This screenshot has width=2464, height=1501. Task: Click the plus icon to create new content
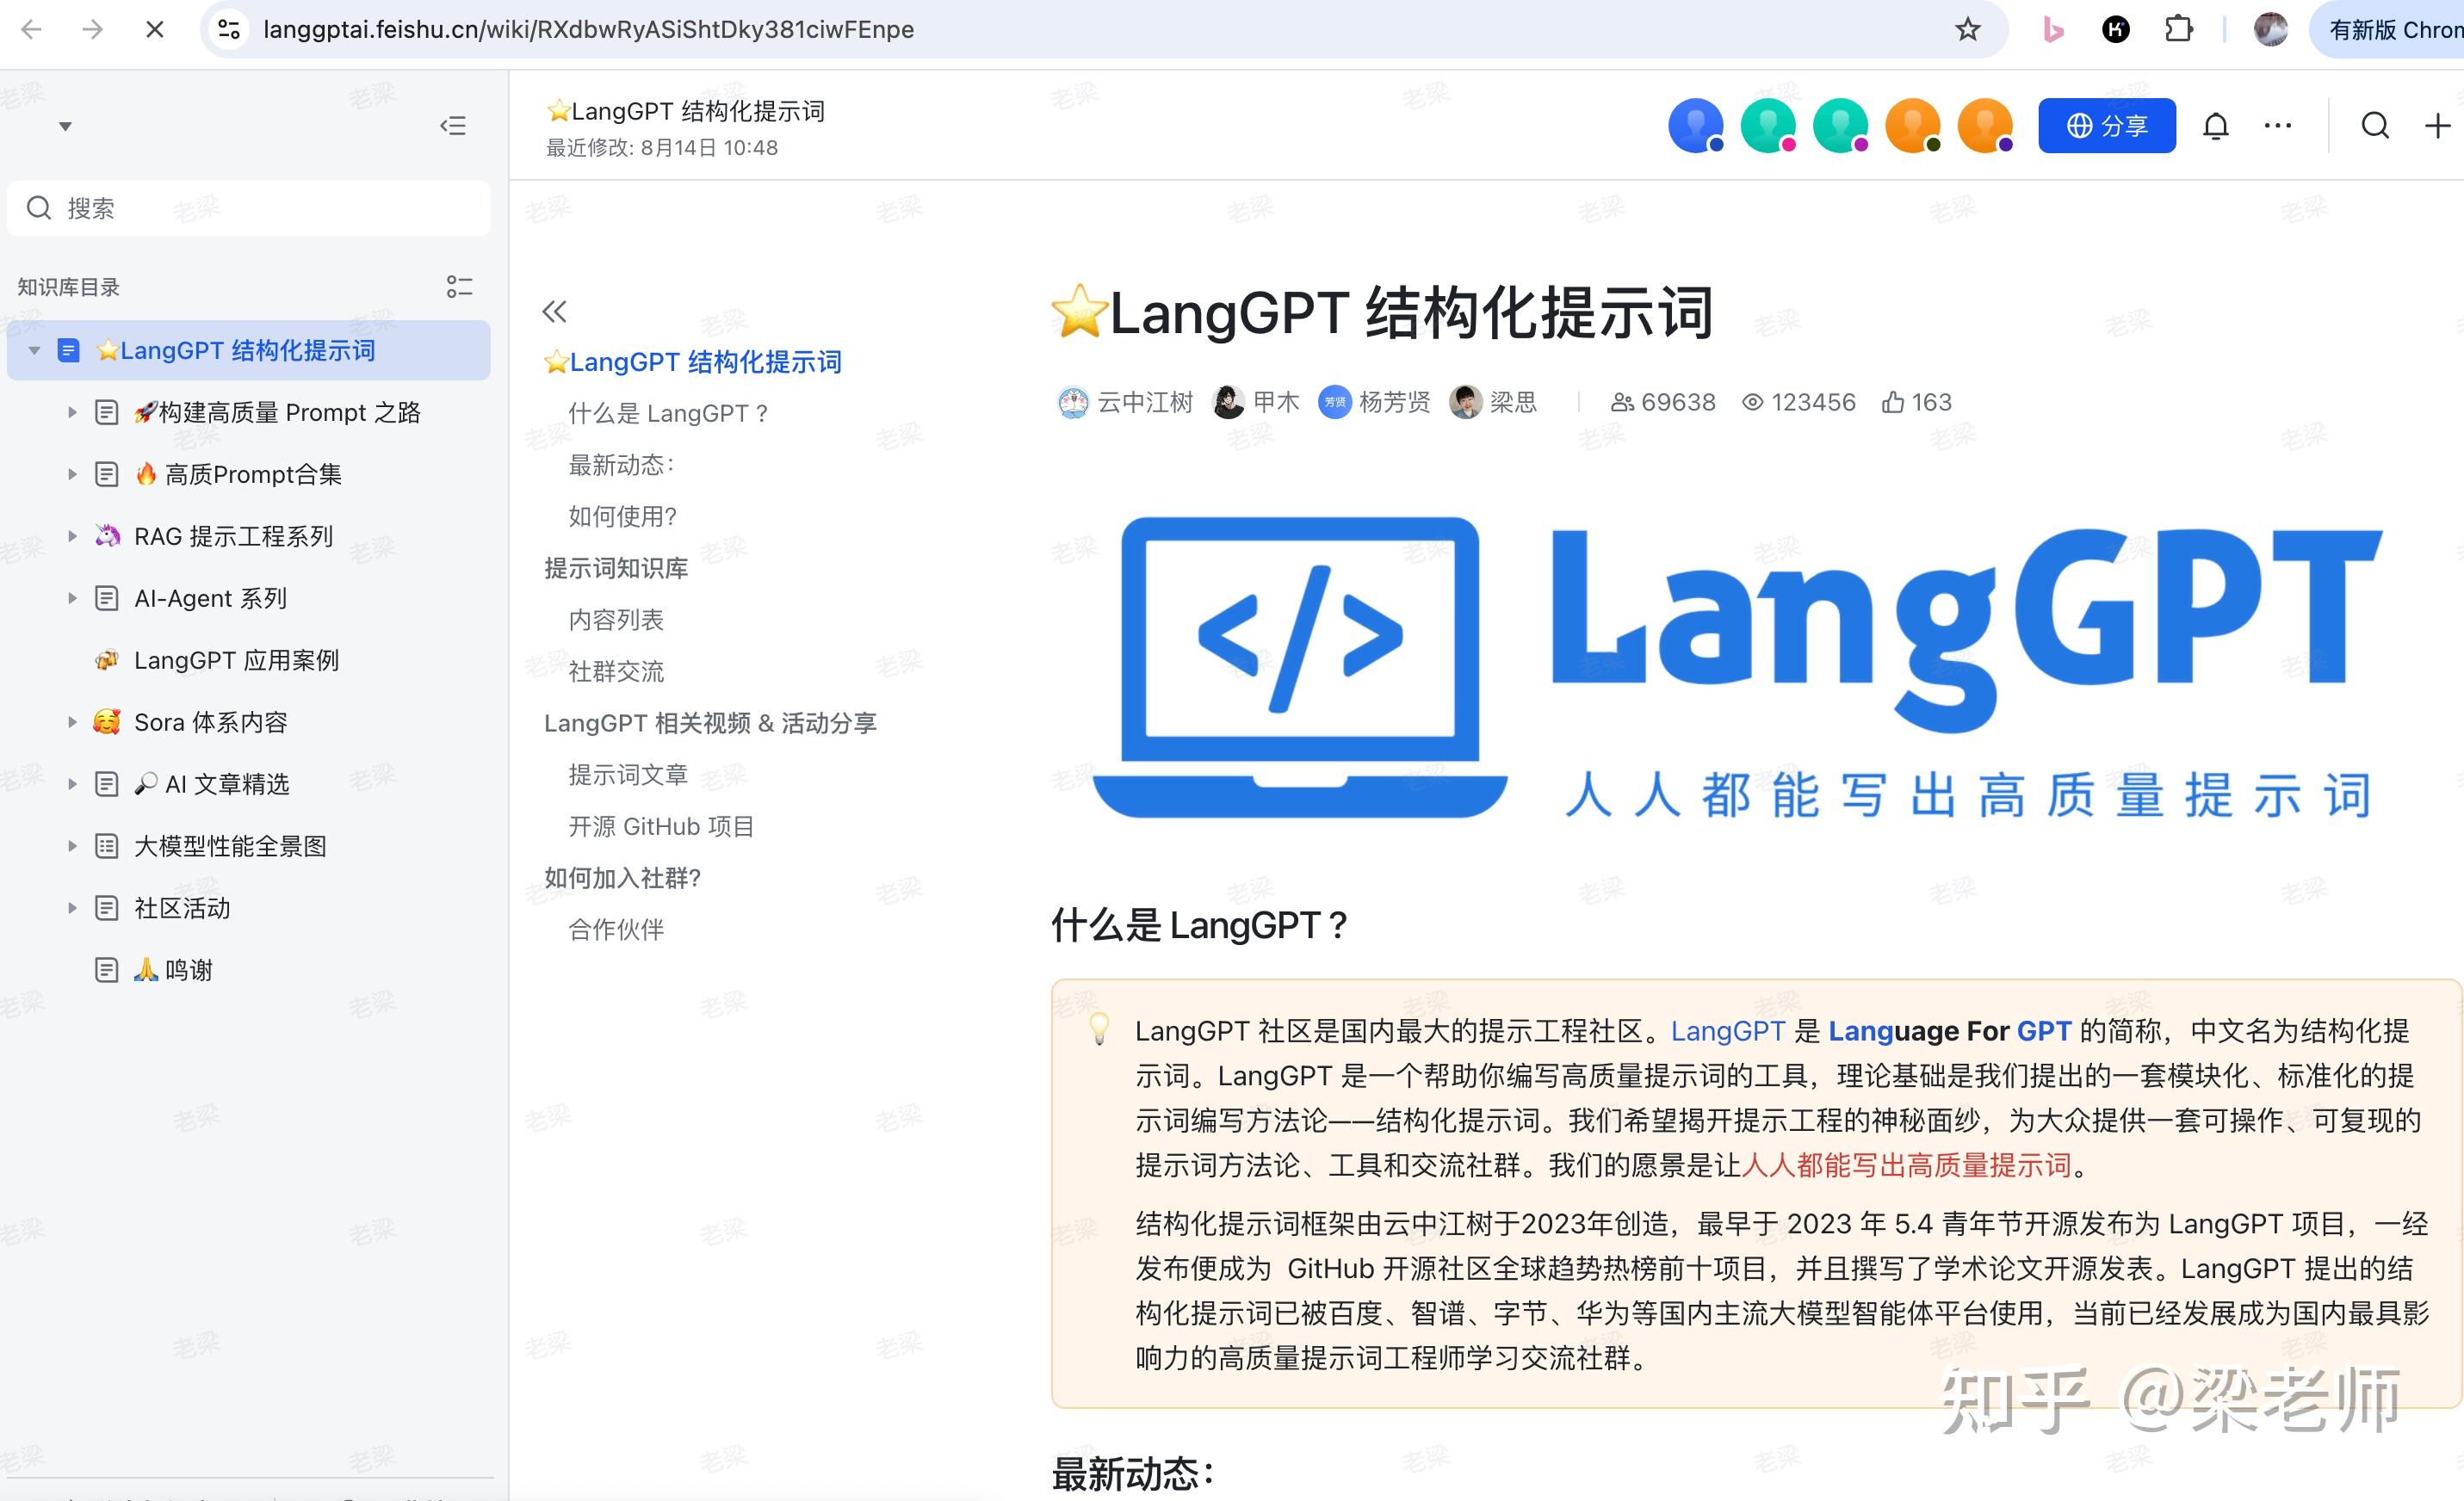click(x=2436, y=125)
